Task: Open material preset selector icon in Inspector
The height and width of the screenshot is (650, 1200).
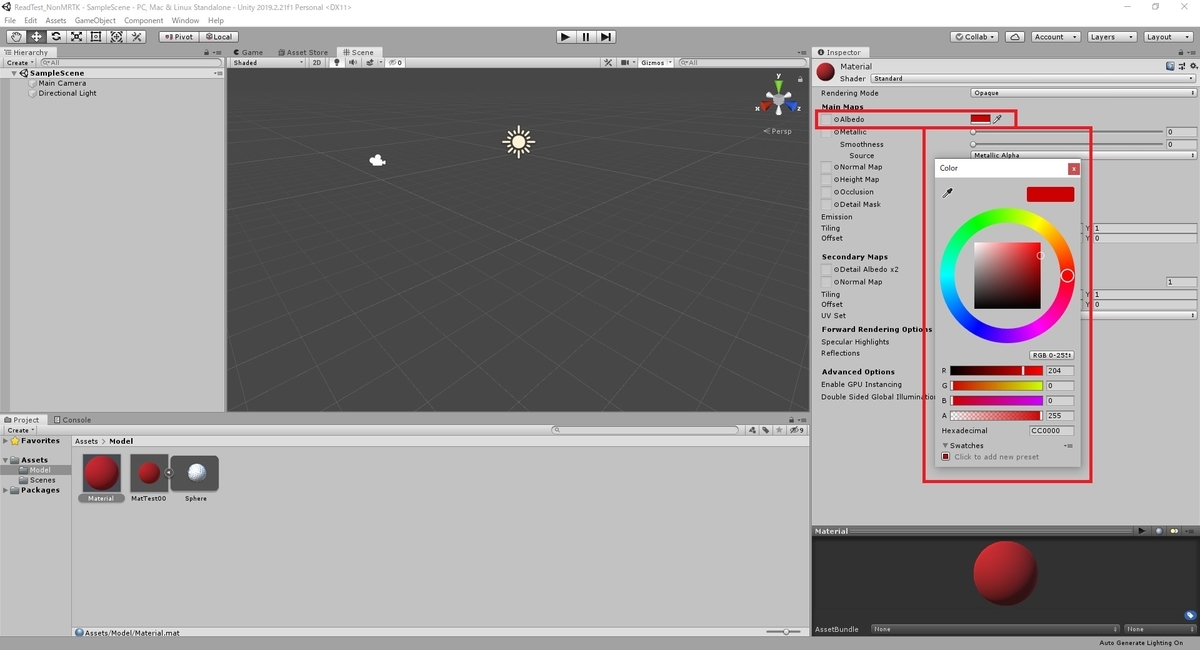Action: (1181, 66)
